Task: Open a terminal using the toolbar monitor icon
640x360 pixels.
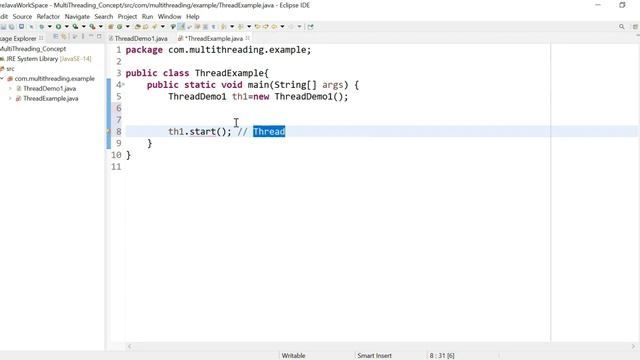Action: coord(21,27)
